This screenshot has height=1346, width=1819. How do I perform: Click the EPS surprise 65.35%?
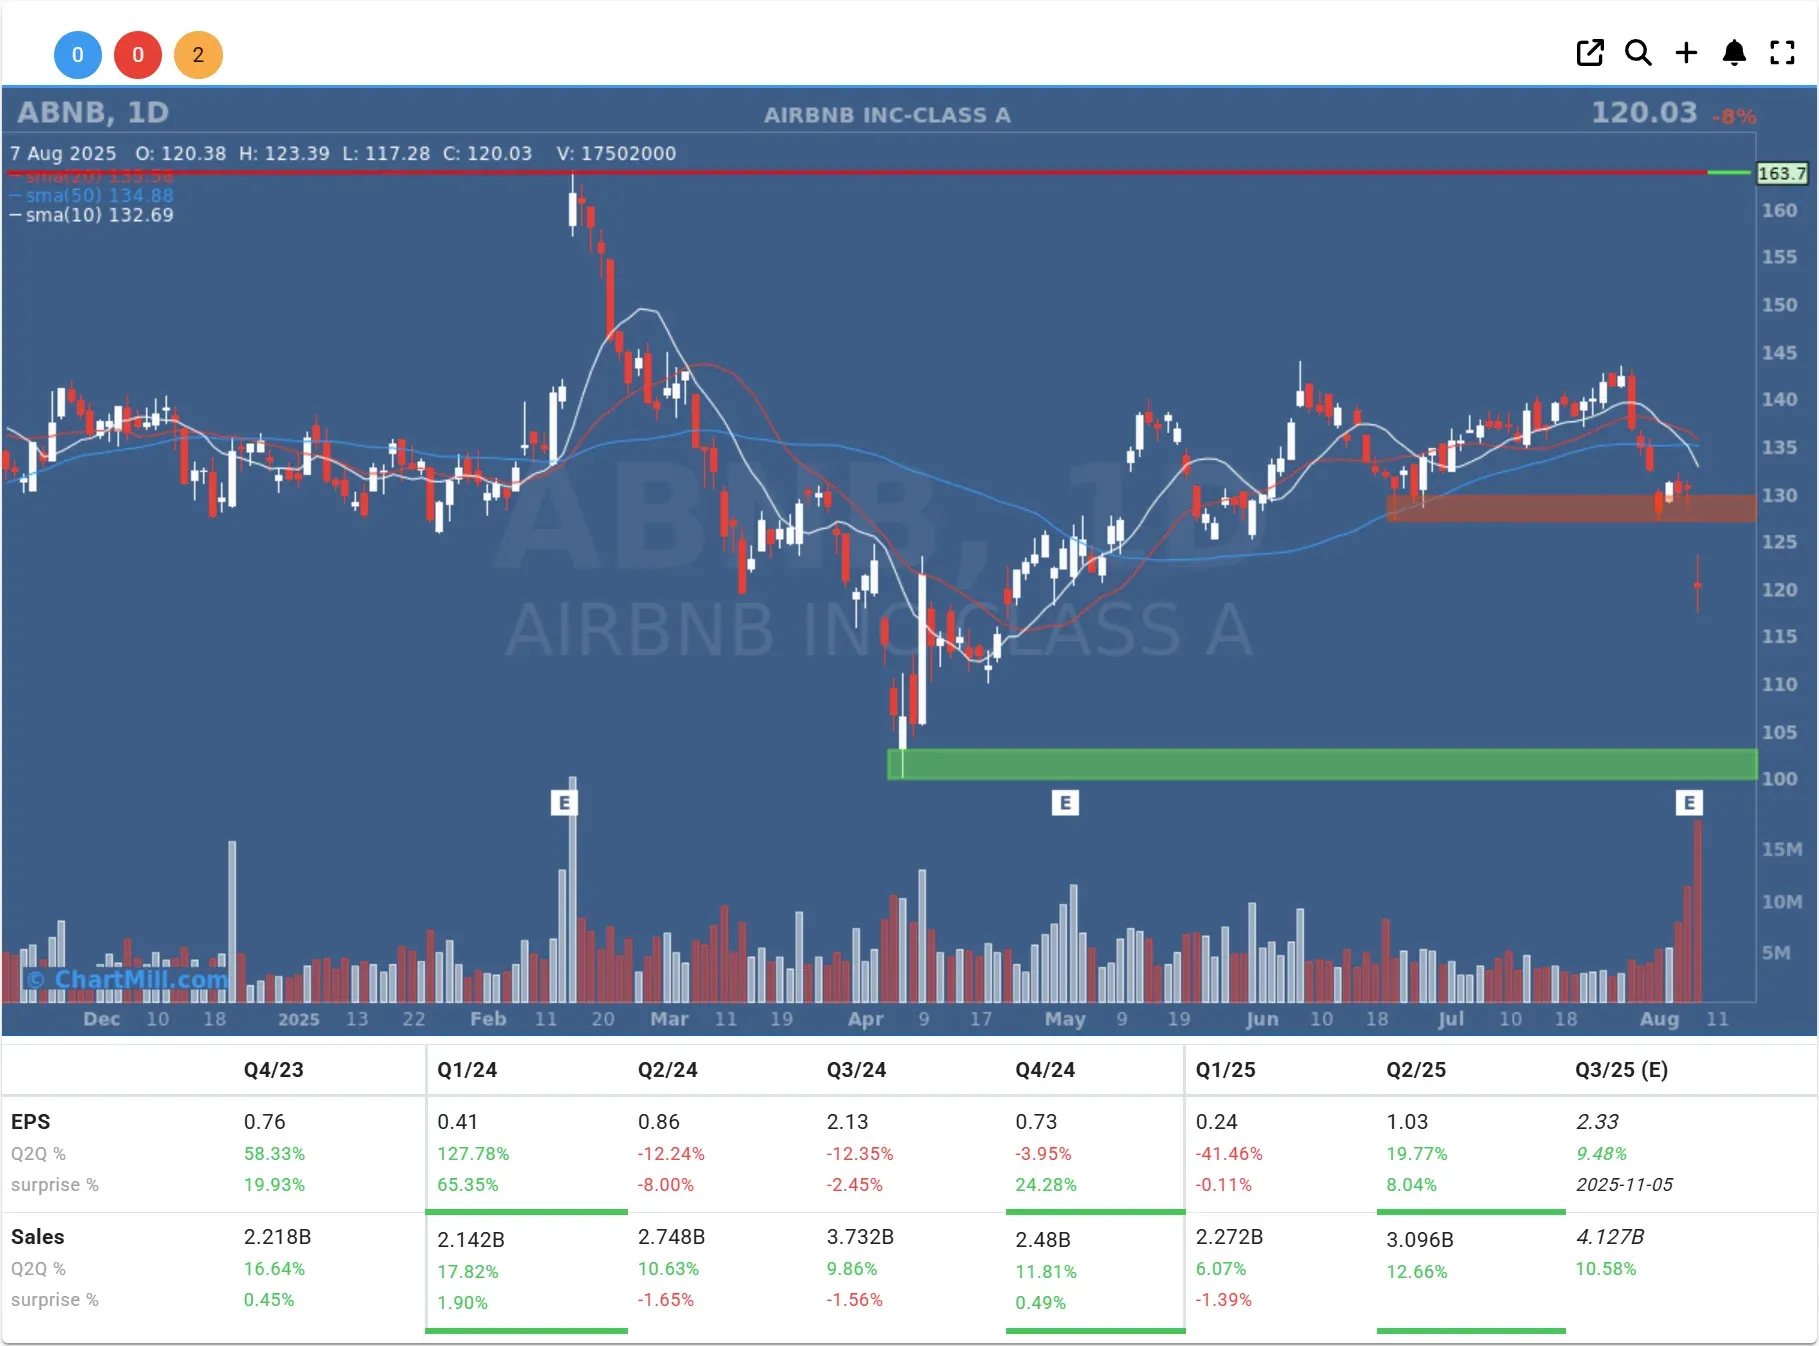467,1185
